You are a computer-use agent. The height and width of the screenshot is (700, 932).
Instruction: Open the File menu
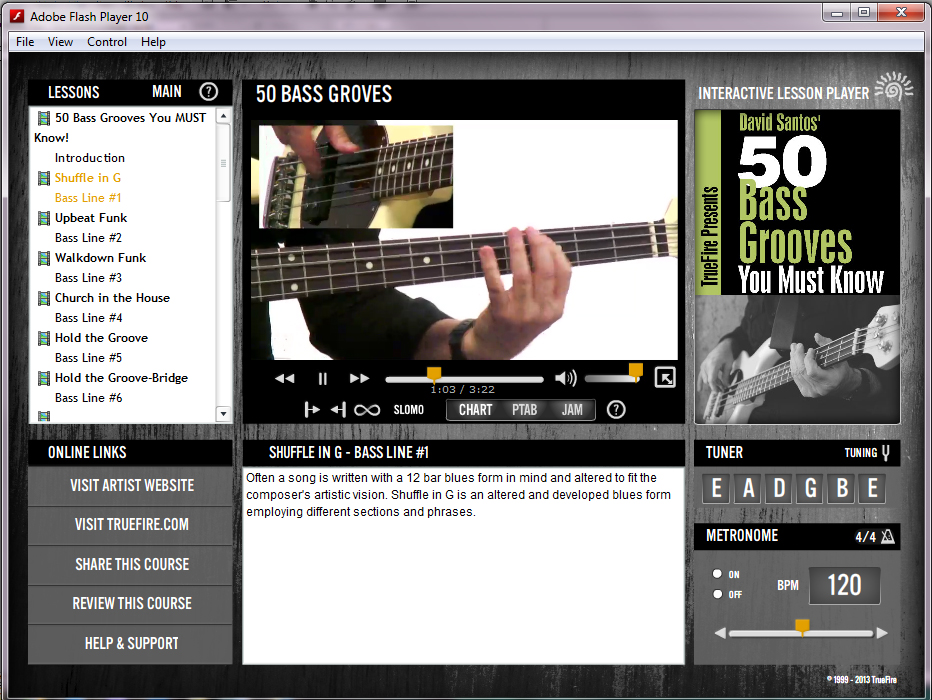(25, 42)
